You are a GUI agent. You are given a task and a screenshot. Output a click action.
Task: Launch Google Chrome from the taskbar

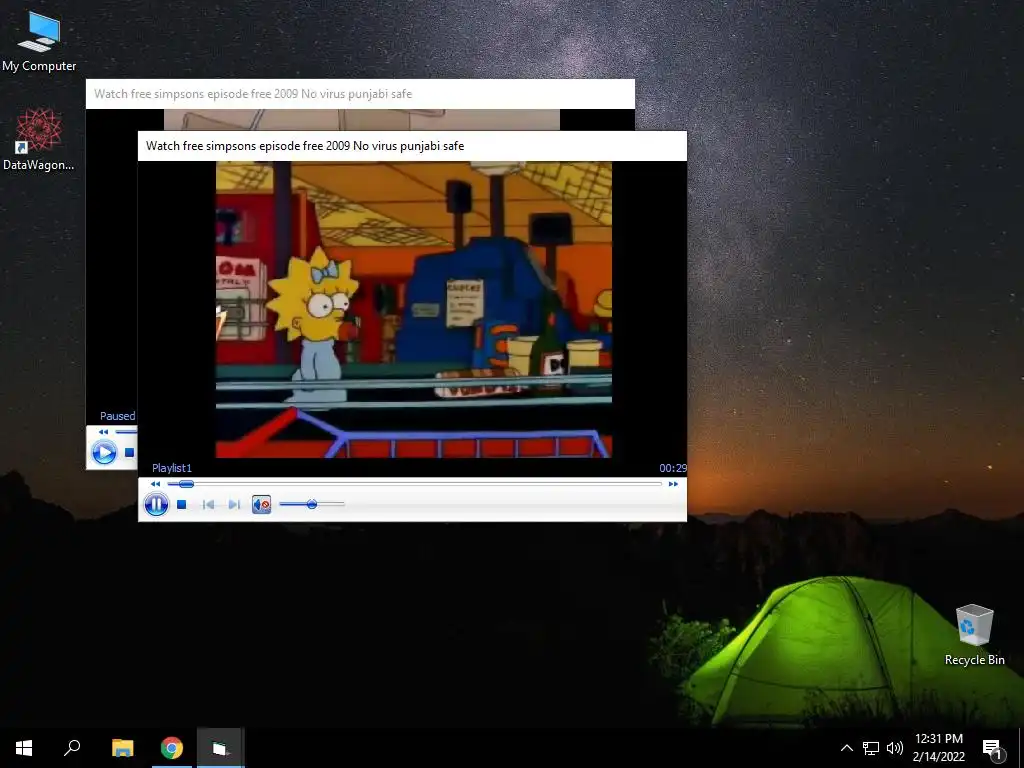(x=172, y=748)
